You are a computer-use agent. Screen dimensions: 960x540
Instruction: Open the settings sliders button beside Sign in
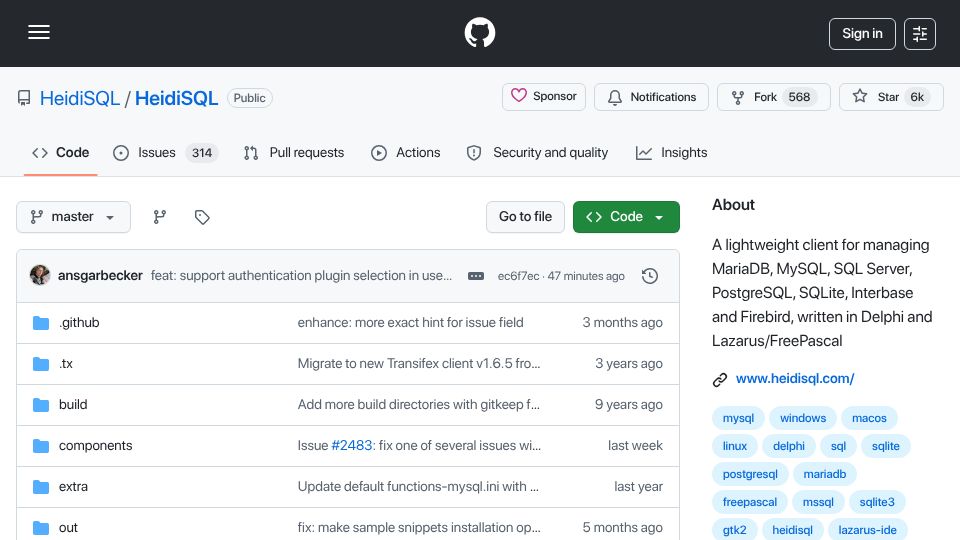(920, 34)
